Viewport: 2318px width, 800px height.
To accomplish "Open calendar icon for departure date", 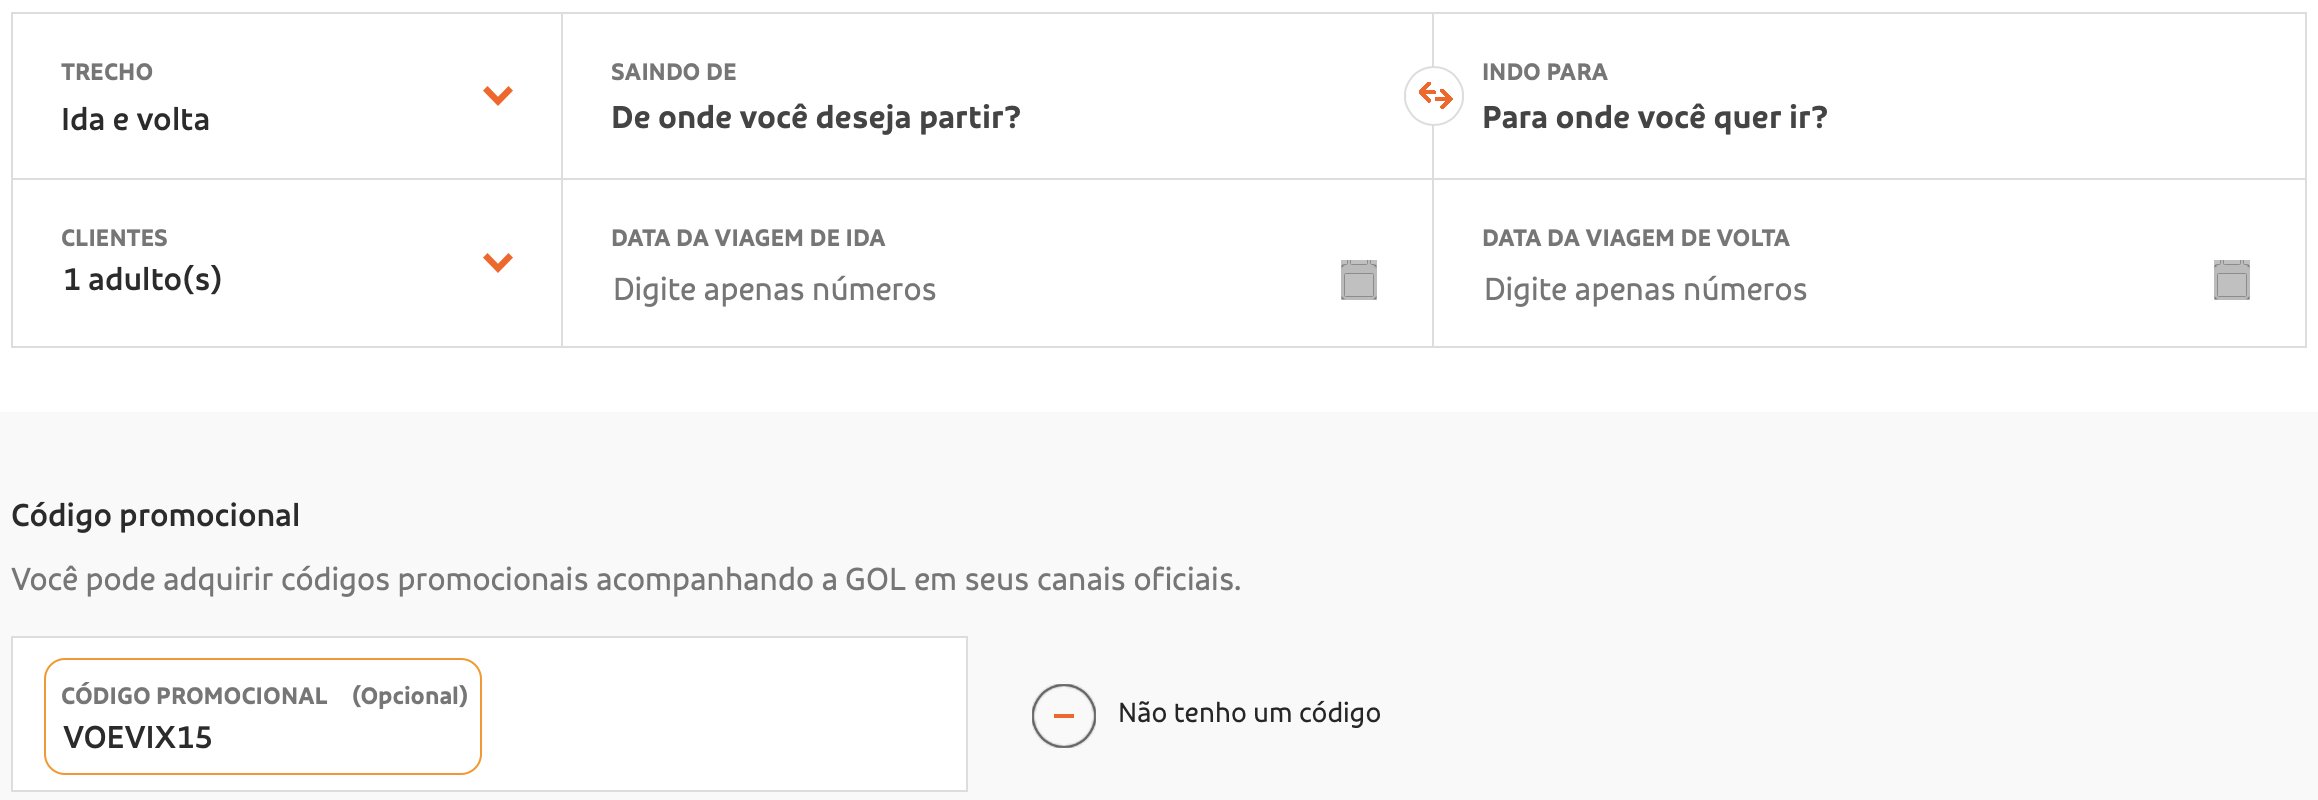I will [x=1359, y=280].
